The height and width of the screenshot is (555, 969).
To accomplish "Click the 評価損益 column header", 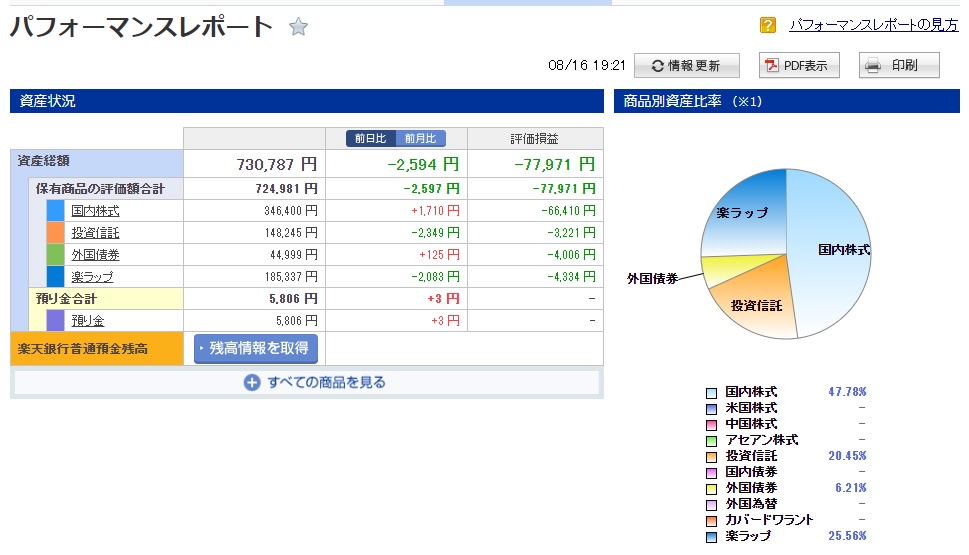I will (535, 139).
